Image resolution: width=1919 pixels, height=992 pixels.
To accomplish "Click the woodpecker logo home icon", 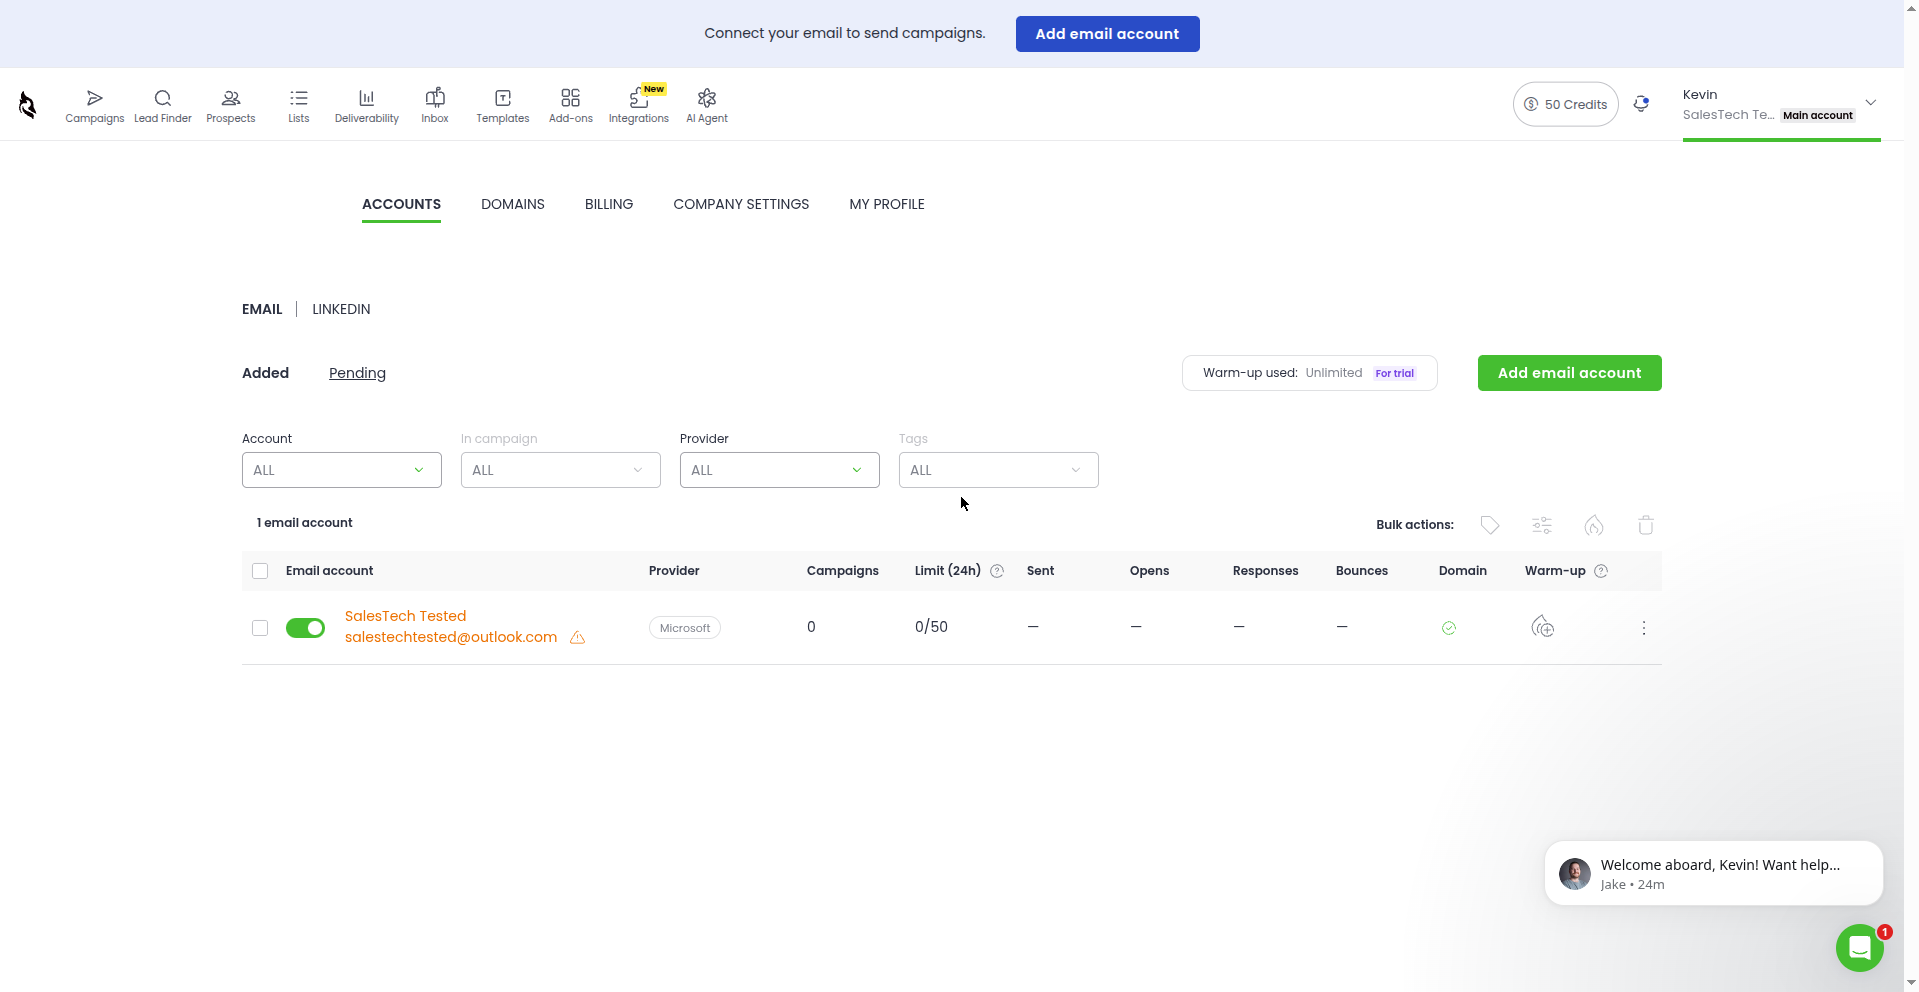I will click(28, 104).
